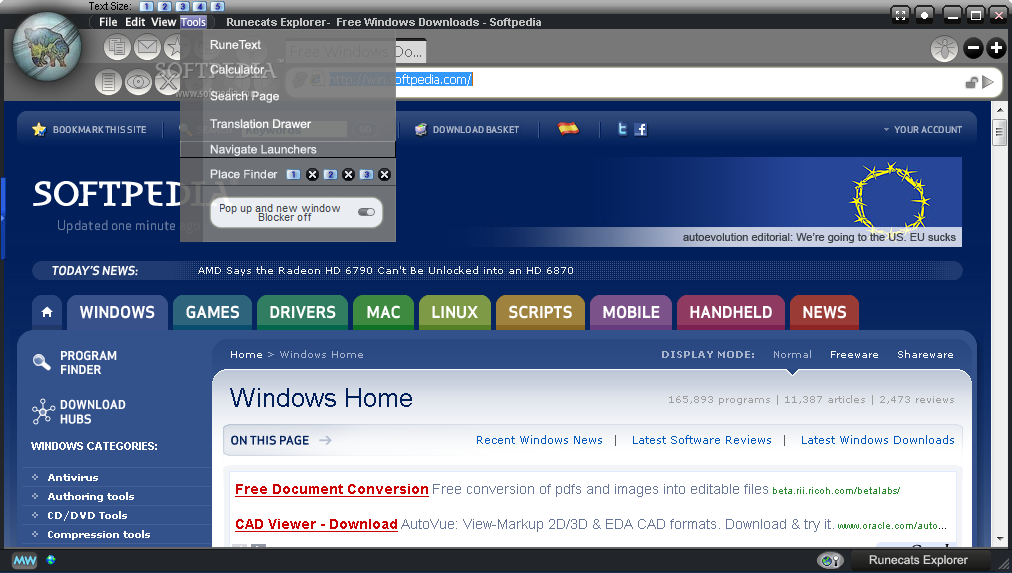Open Download Hubs
The height and width of the screenshot is (573, 1012).
click(x=79, y=412)
